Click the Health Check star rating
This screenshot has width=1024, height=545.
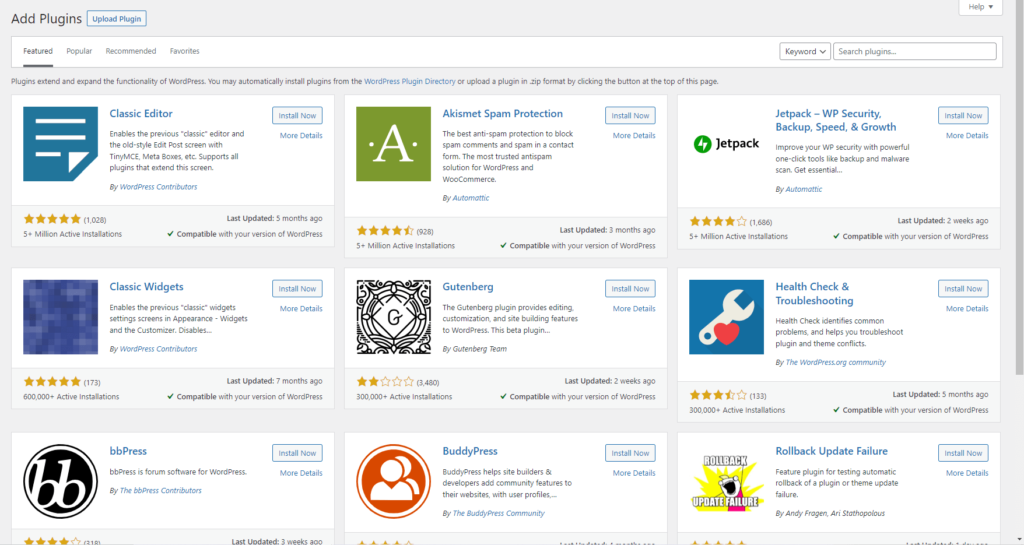(x=718, y=396)
